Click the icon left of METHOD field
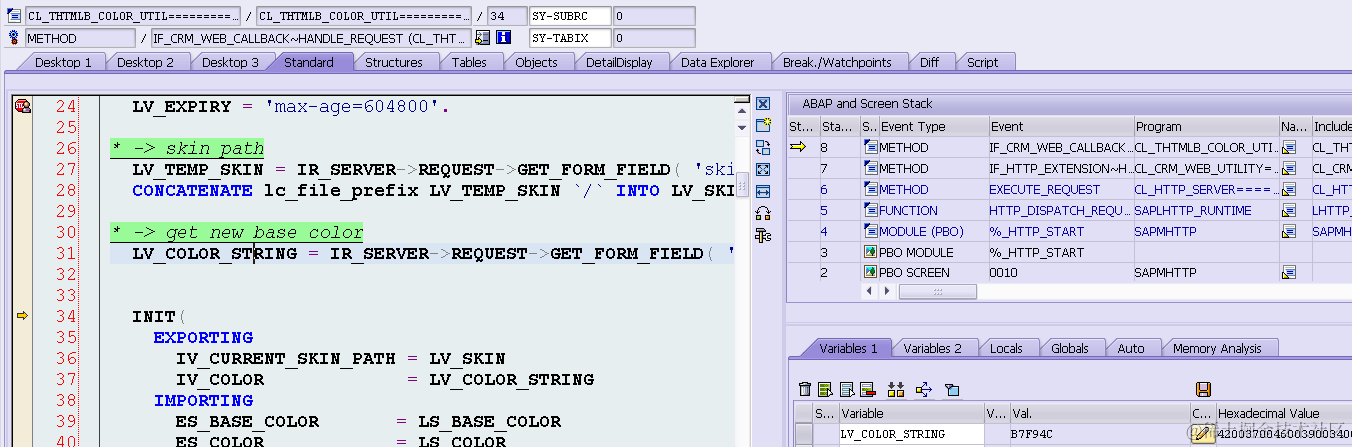The width and height of the screenshot is (1352, 447). pyautogui.click(x=14, y=38)
